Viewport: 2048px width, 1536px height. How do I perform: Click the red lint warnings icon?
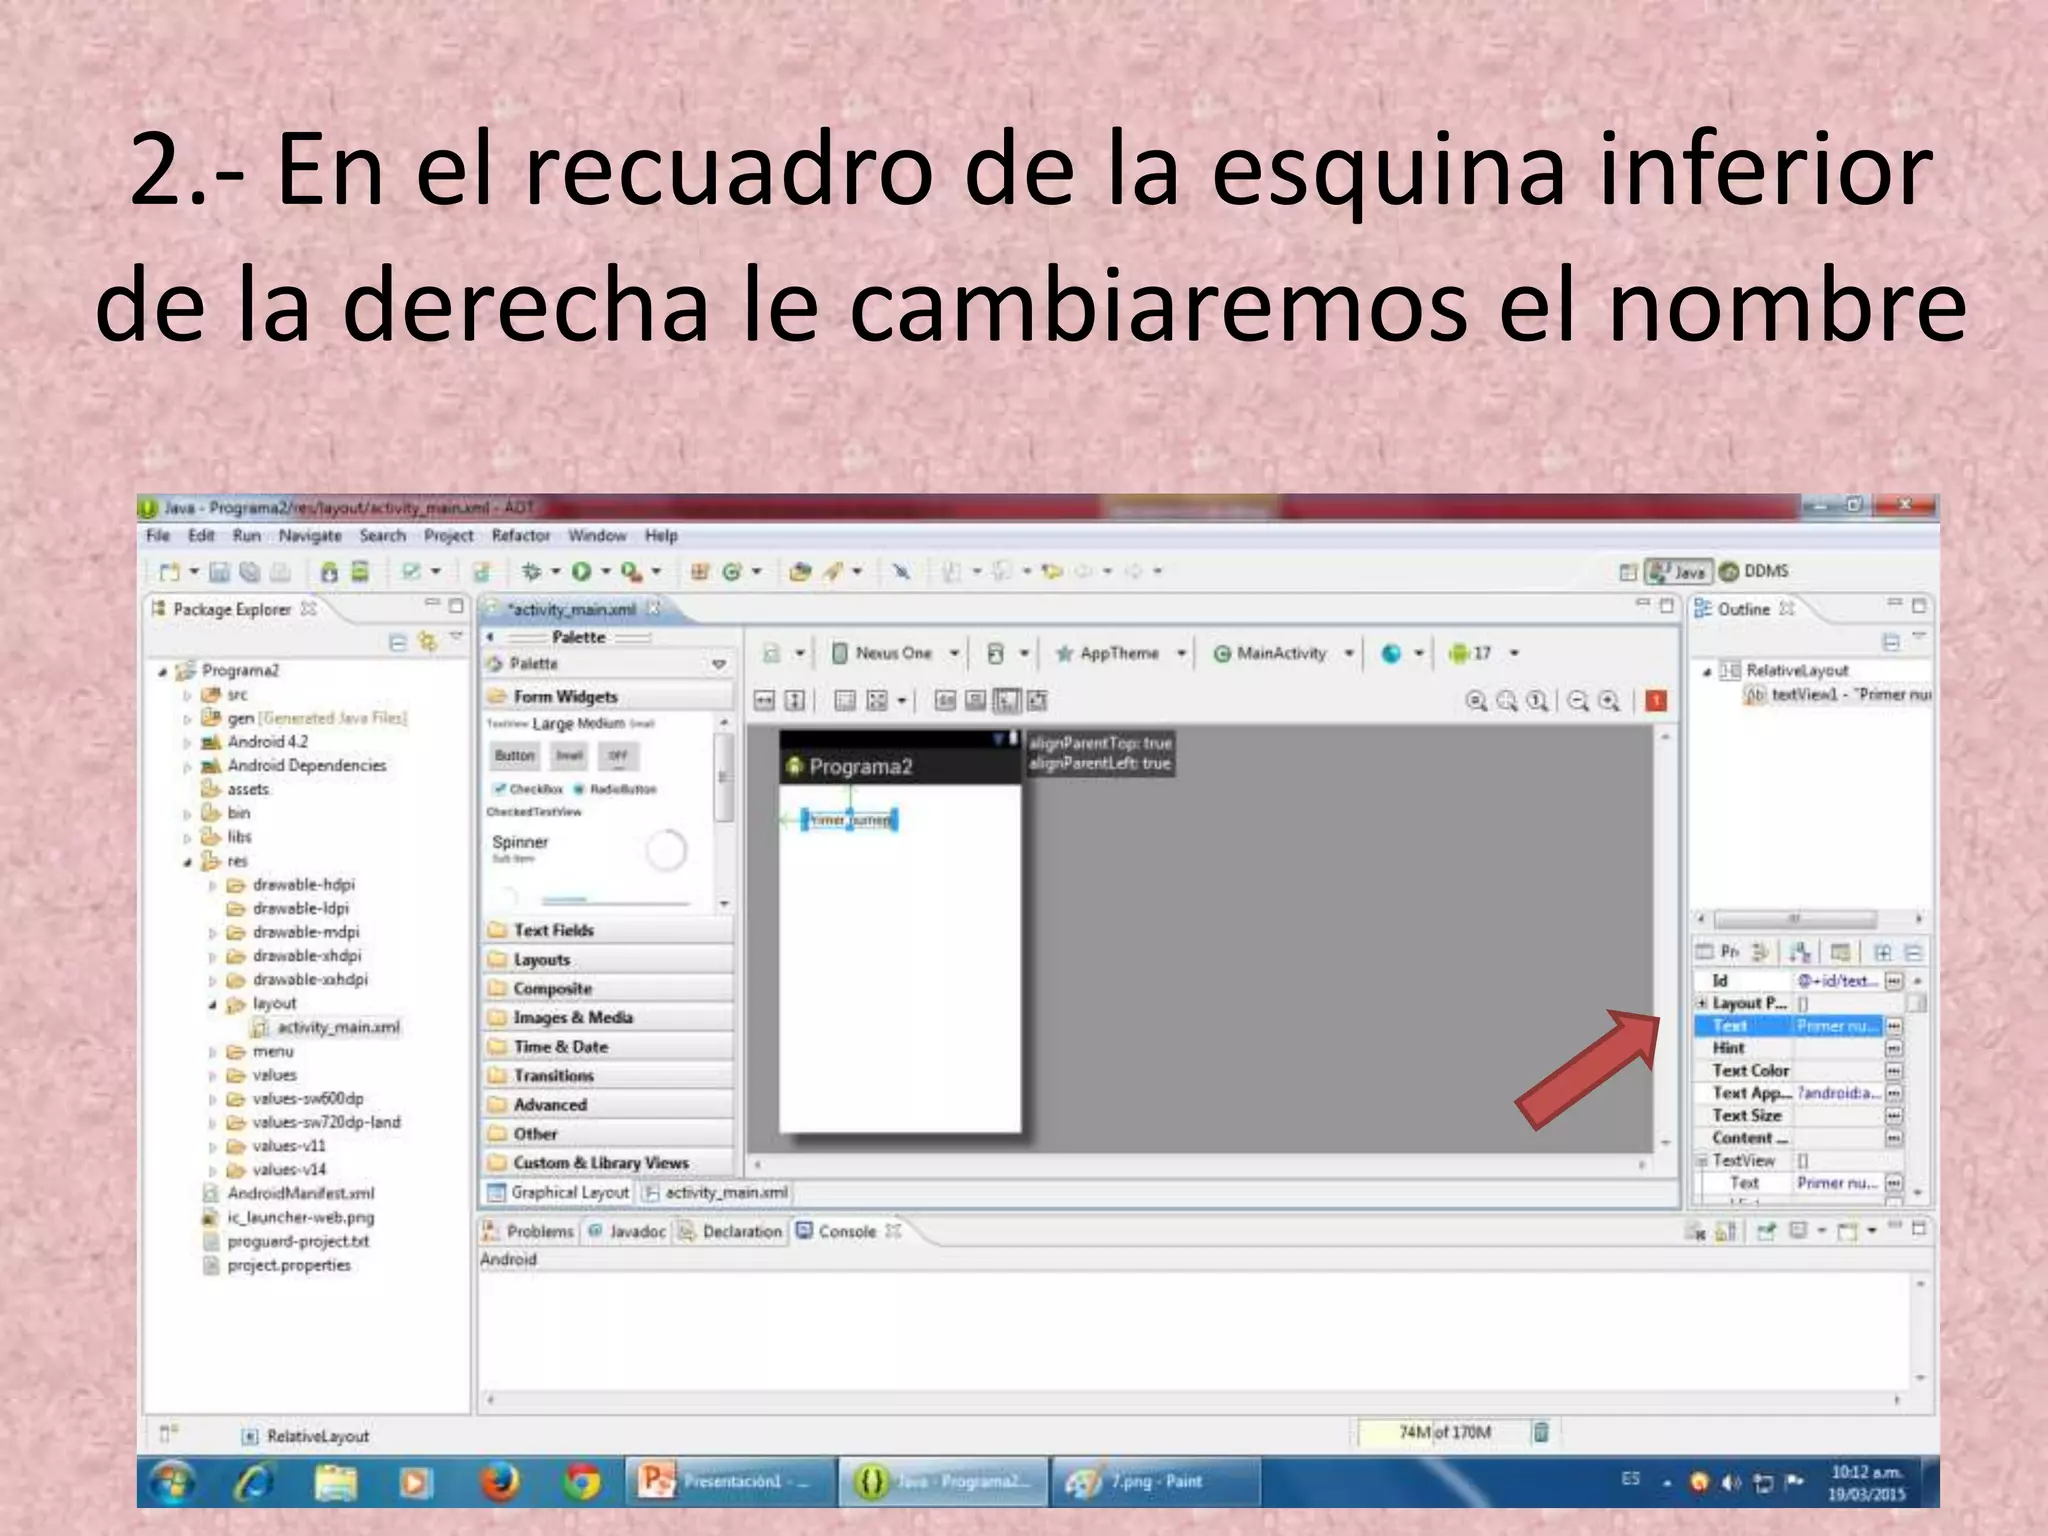[1656, 701]
